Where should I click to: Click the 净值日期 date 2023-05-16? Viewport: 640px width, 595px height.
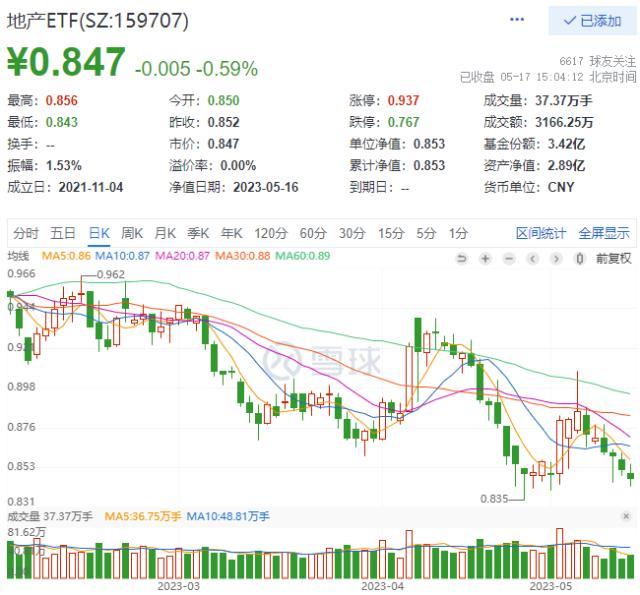tap(266, 187)
